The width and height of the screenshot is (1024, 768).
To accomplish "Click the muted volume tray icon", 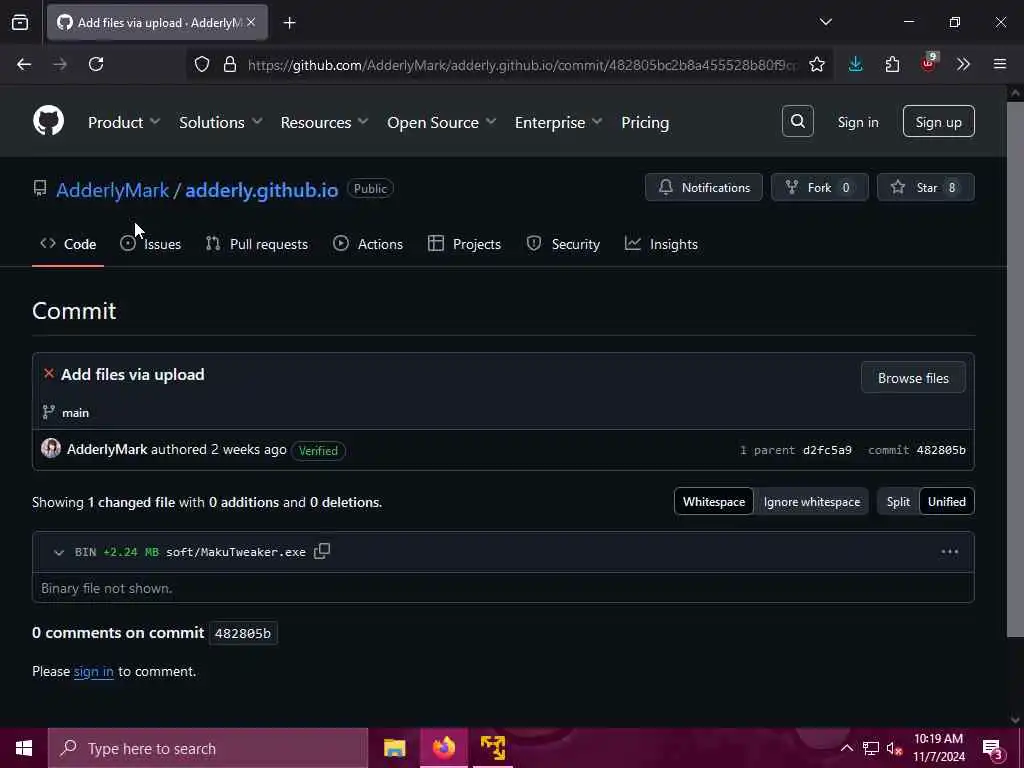I will pos(894,748).
